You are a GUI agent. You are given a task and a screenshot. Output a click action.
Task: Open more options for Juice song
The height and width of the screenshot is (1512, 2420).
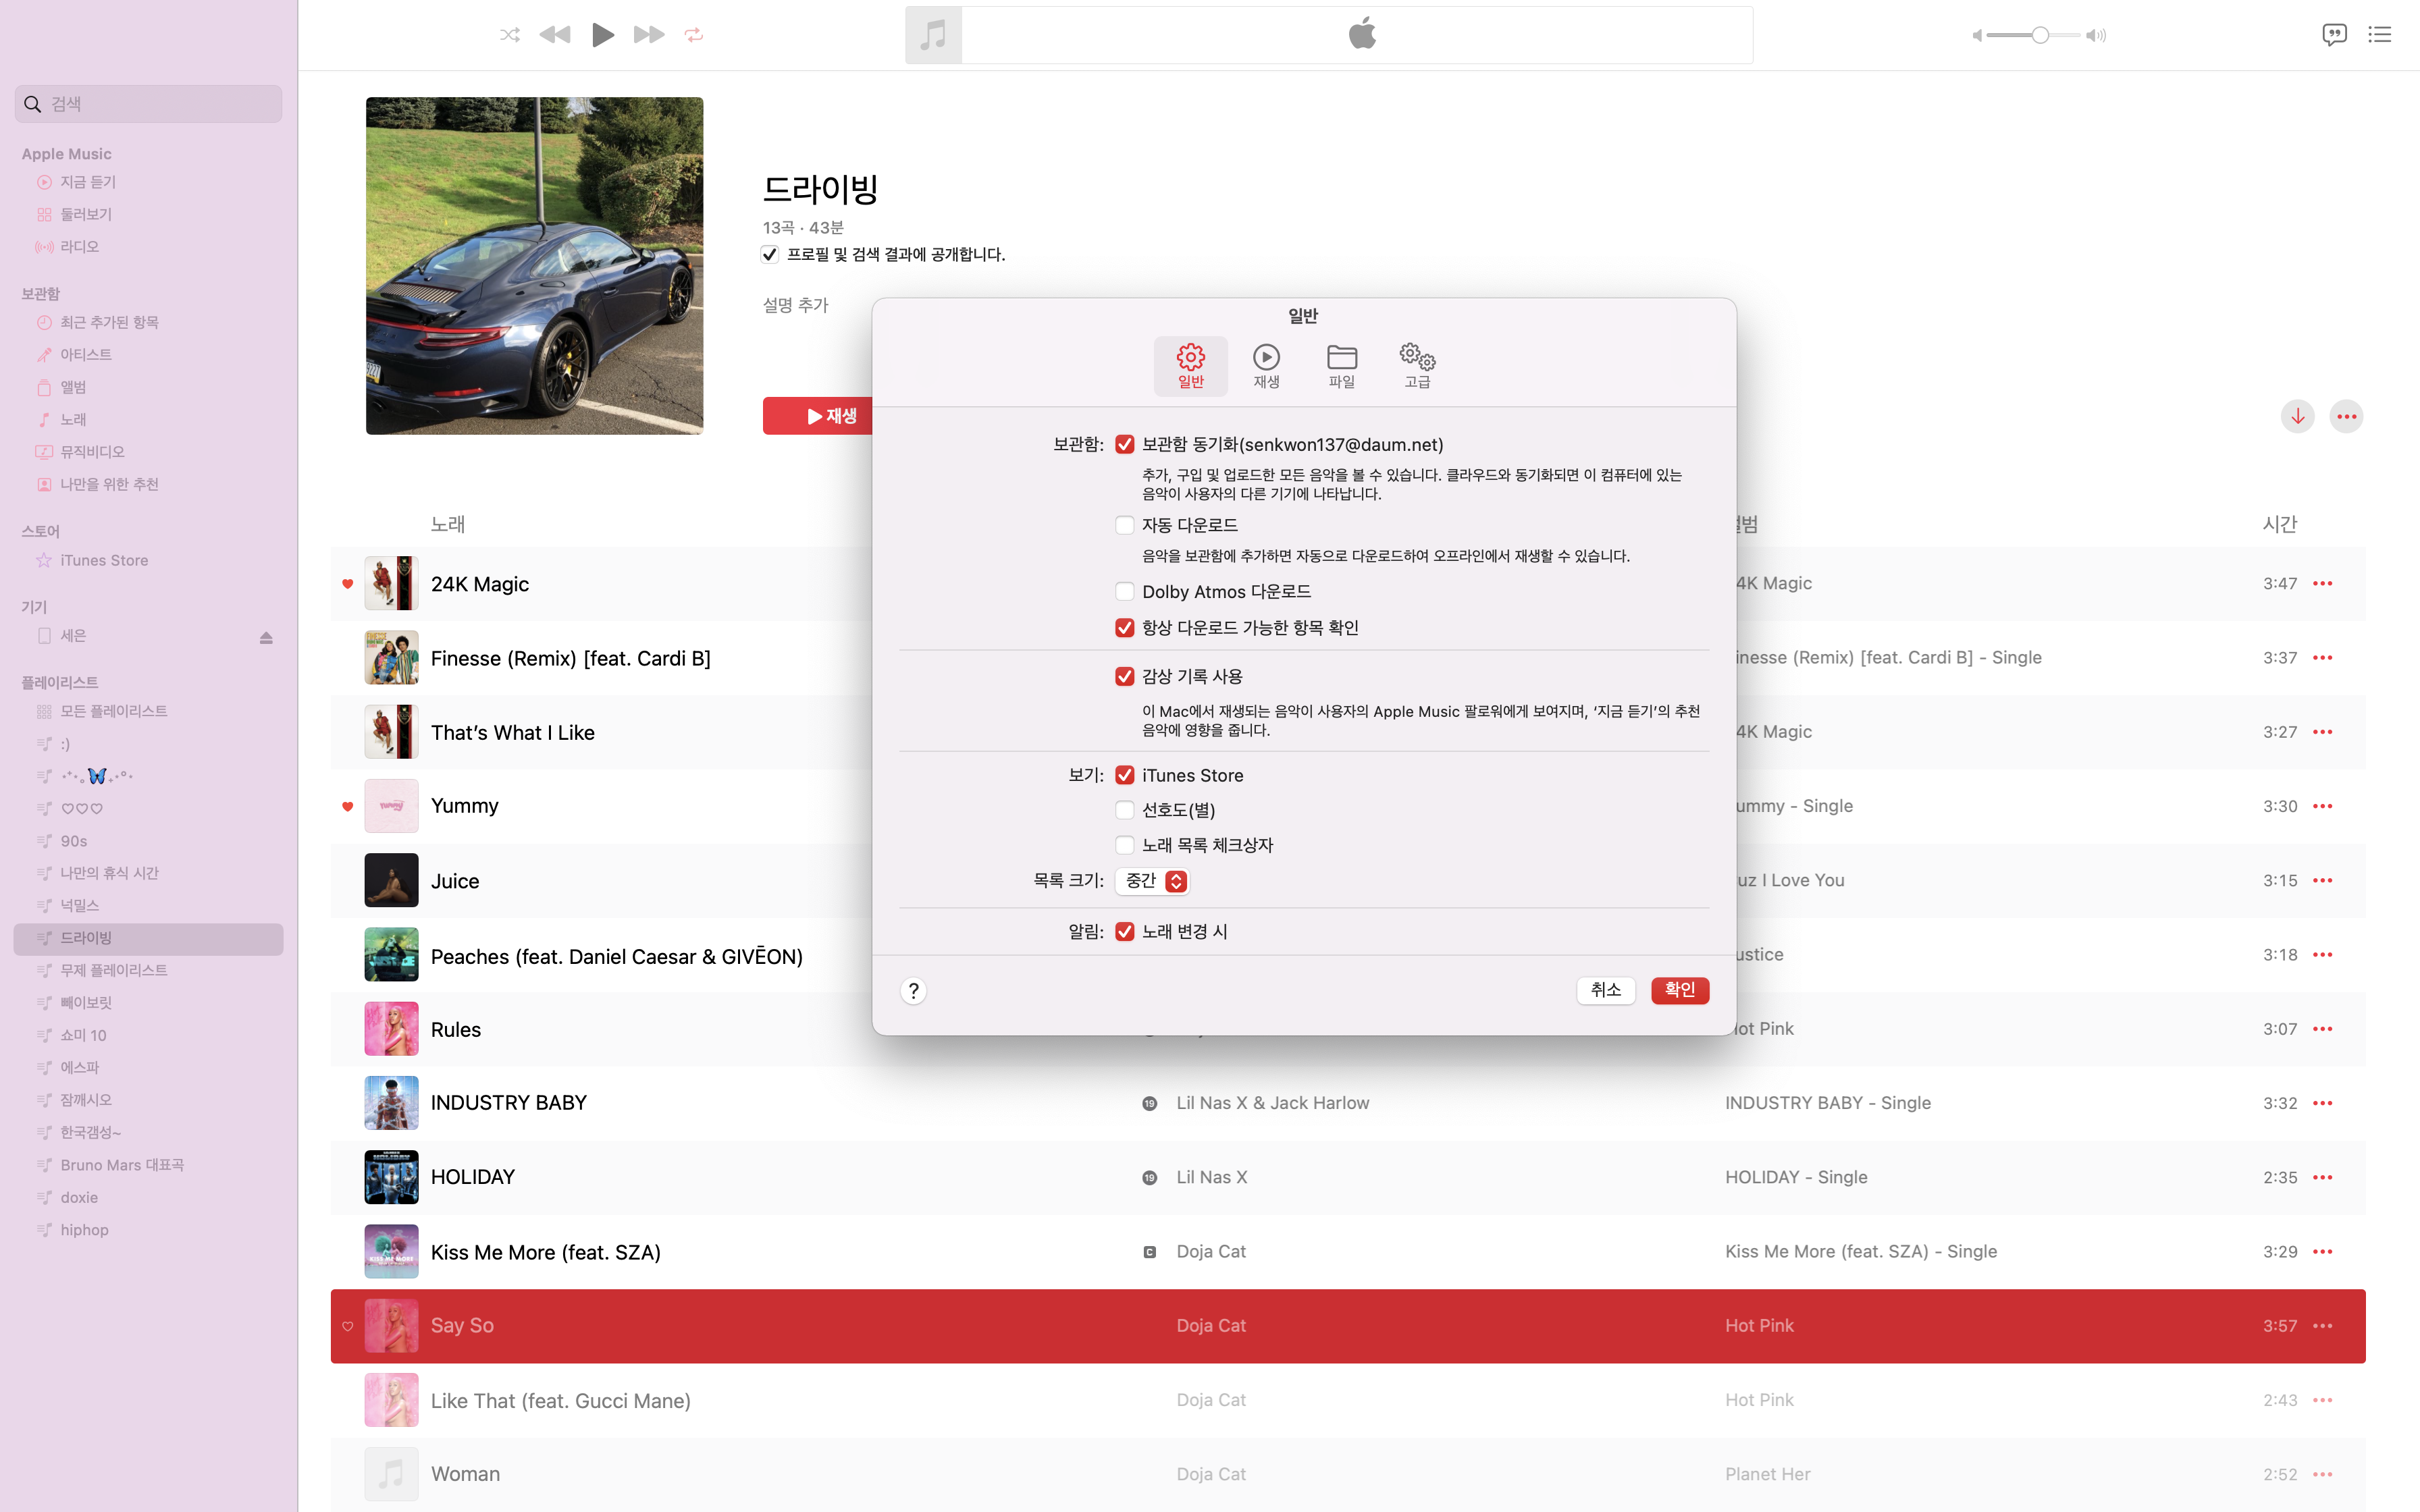click(x=2322, y=881)
